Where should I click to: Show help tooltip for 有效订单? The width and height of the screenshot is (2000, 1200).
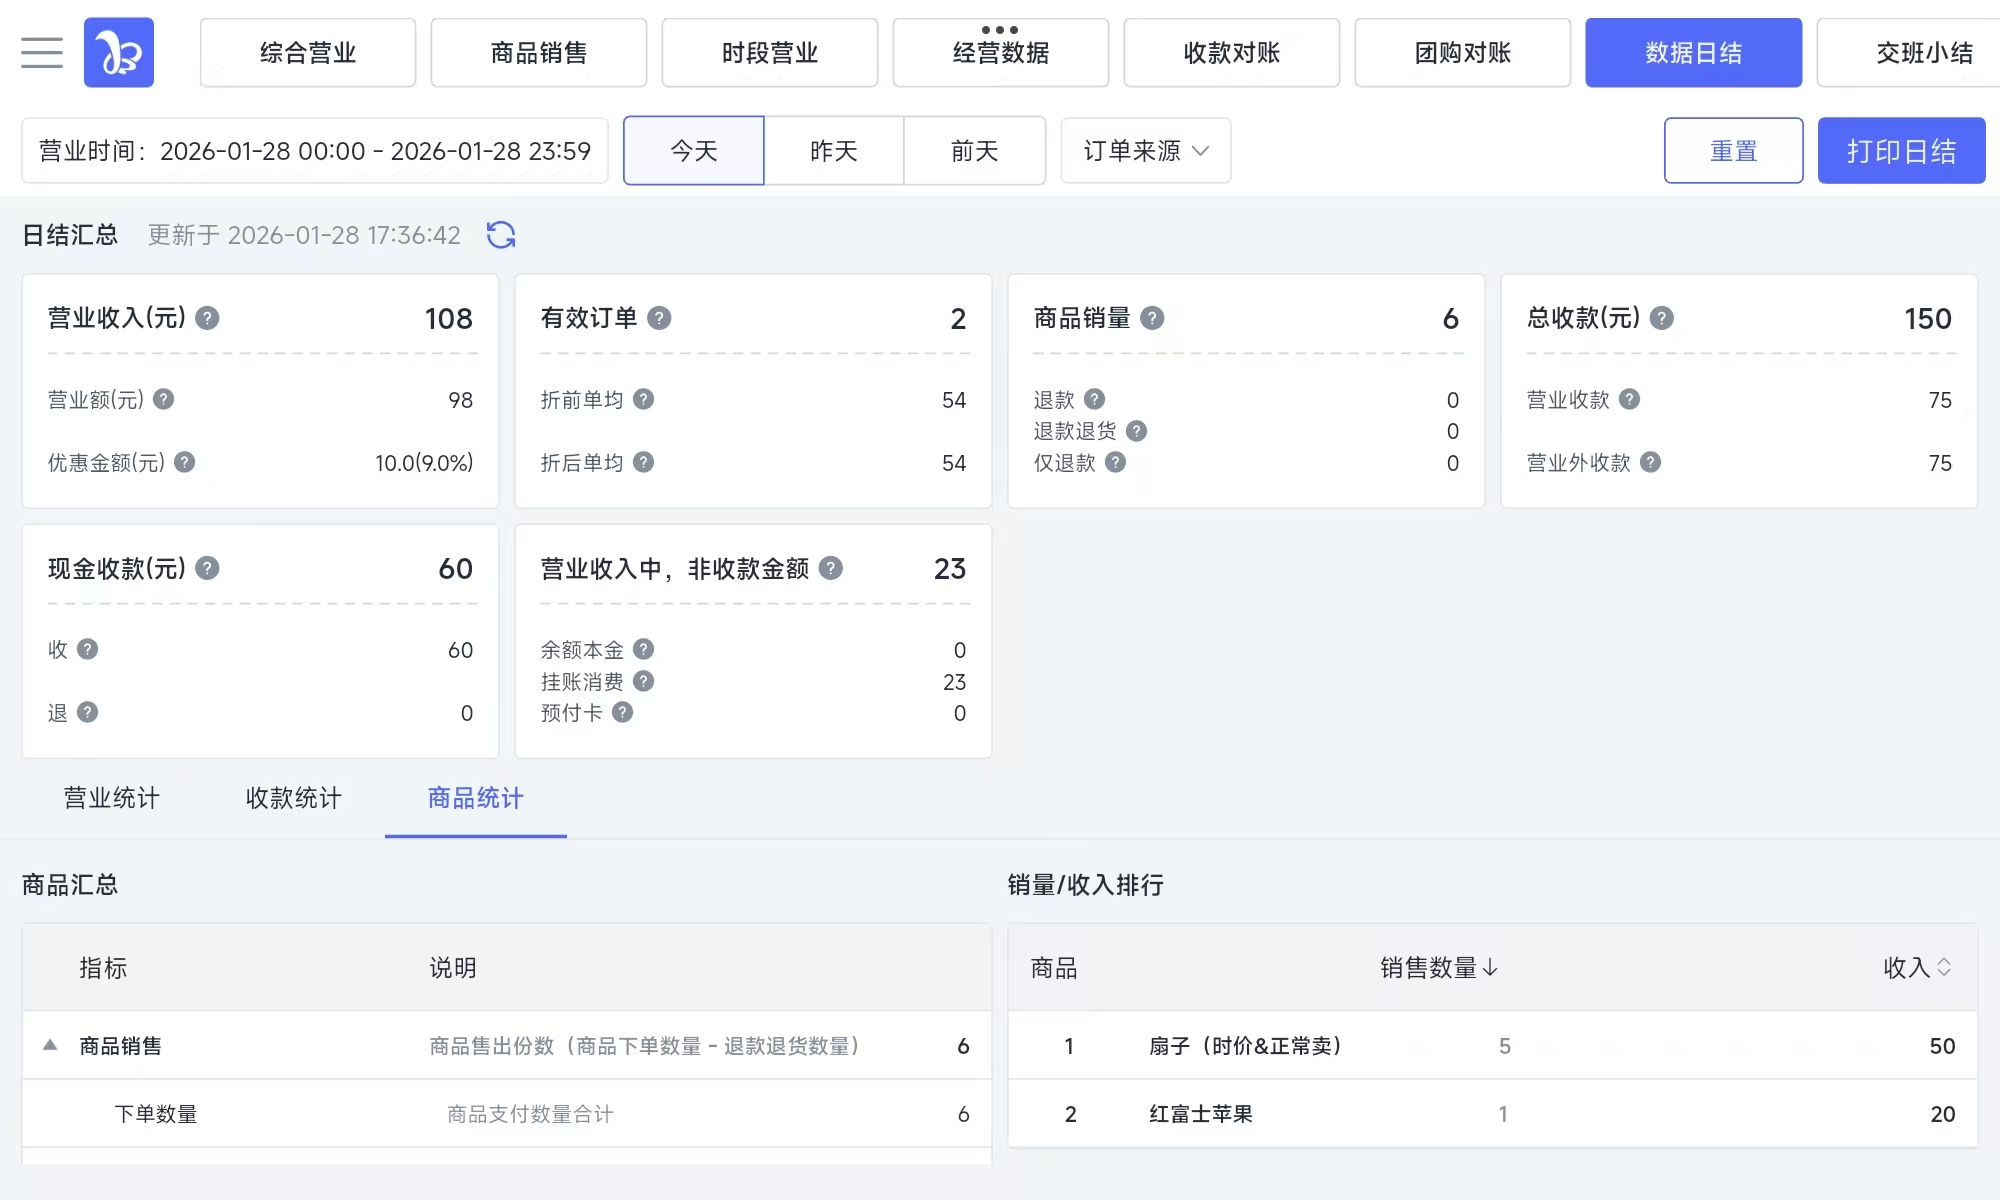coord(659,318)
